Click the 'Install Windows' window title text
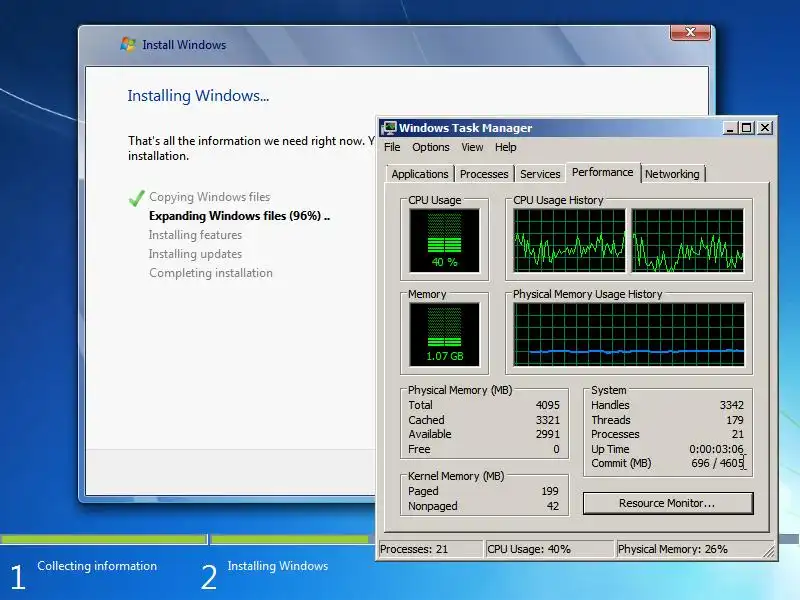The height and width of the screenshot is (600, 800). 184,45
